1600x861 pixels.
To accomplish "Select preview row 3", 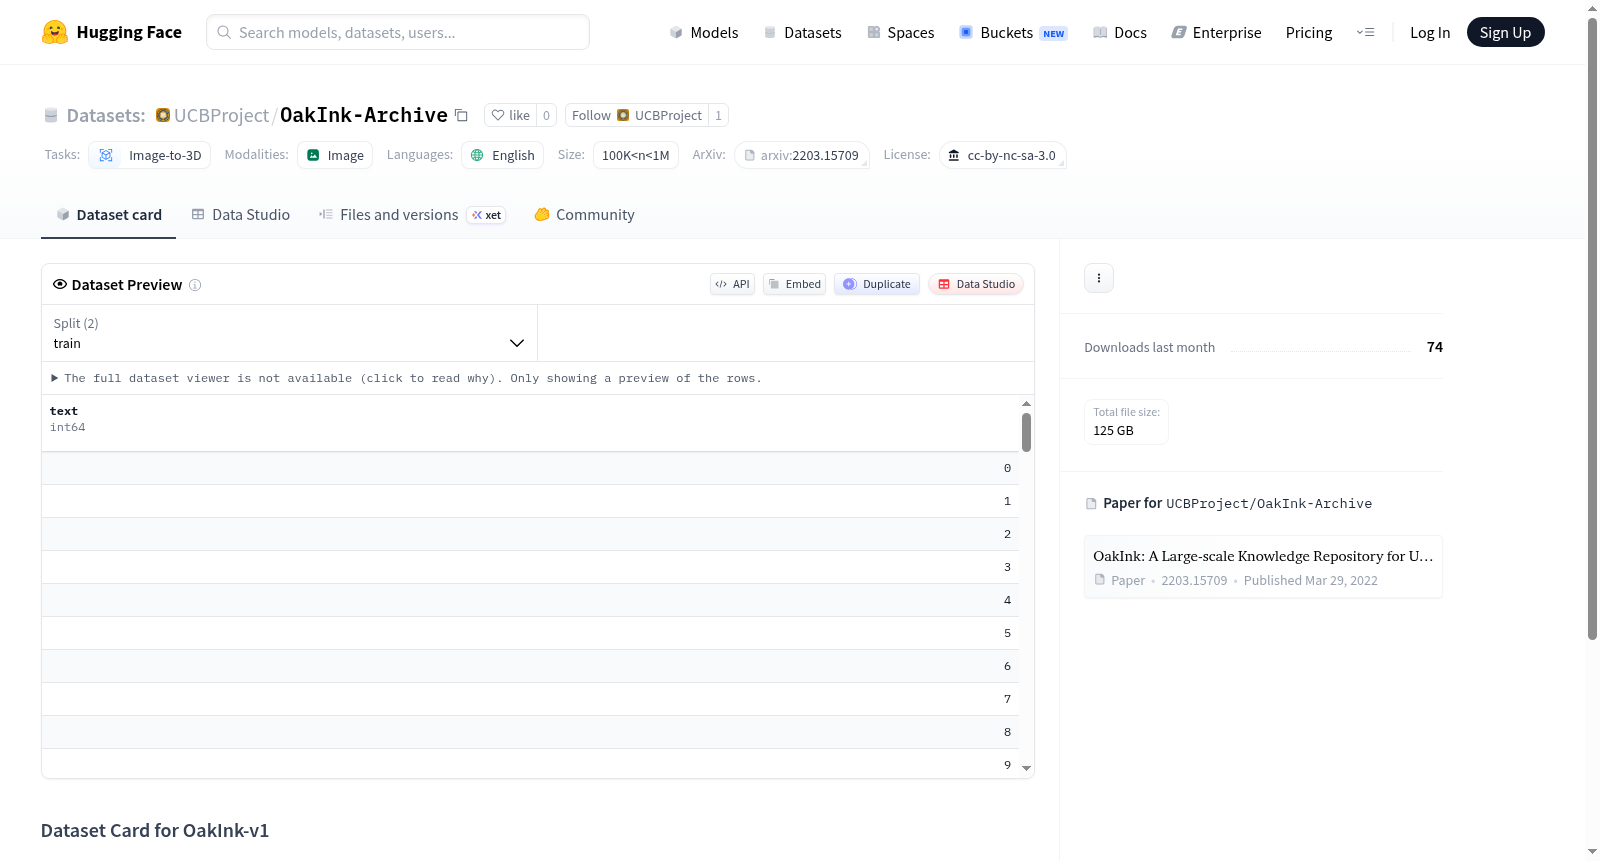I will tap(530, 567).
